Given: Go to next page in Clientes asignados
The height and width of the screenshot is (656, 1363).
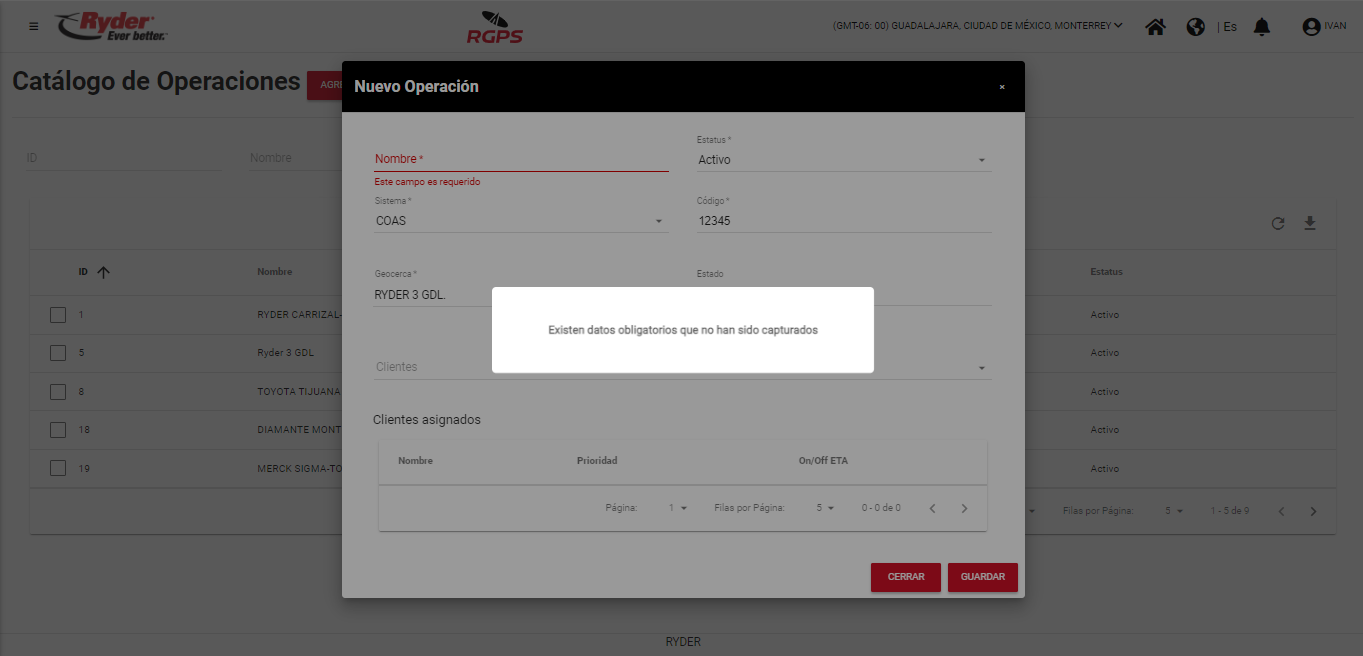Looking at the screenshot, I should pos(964,508).
